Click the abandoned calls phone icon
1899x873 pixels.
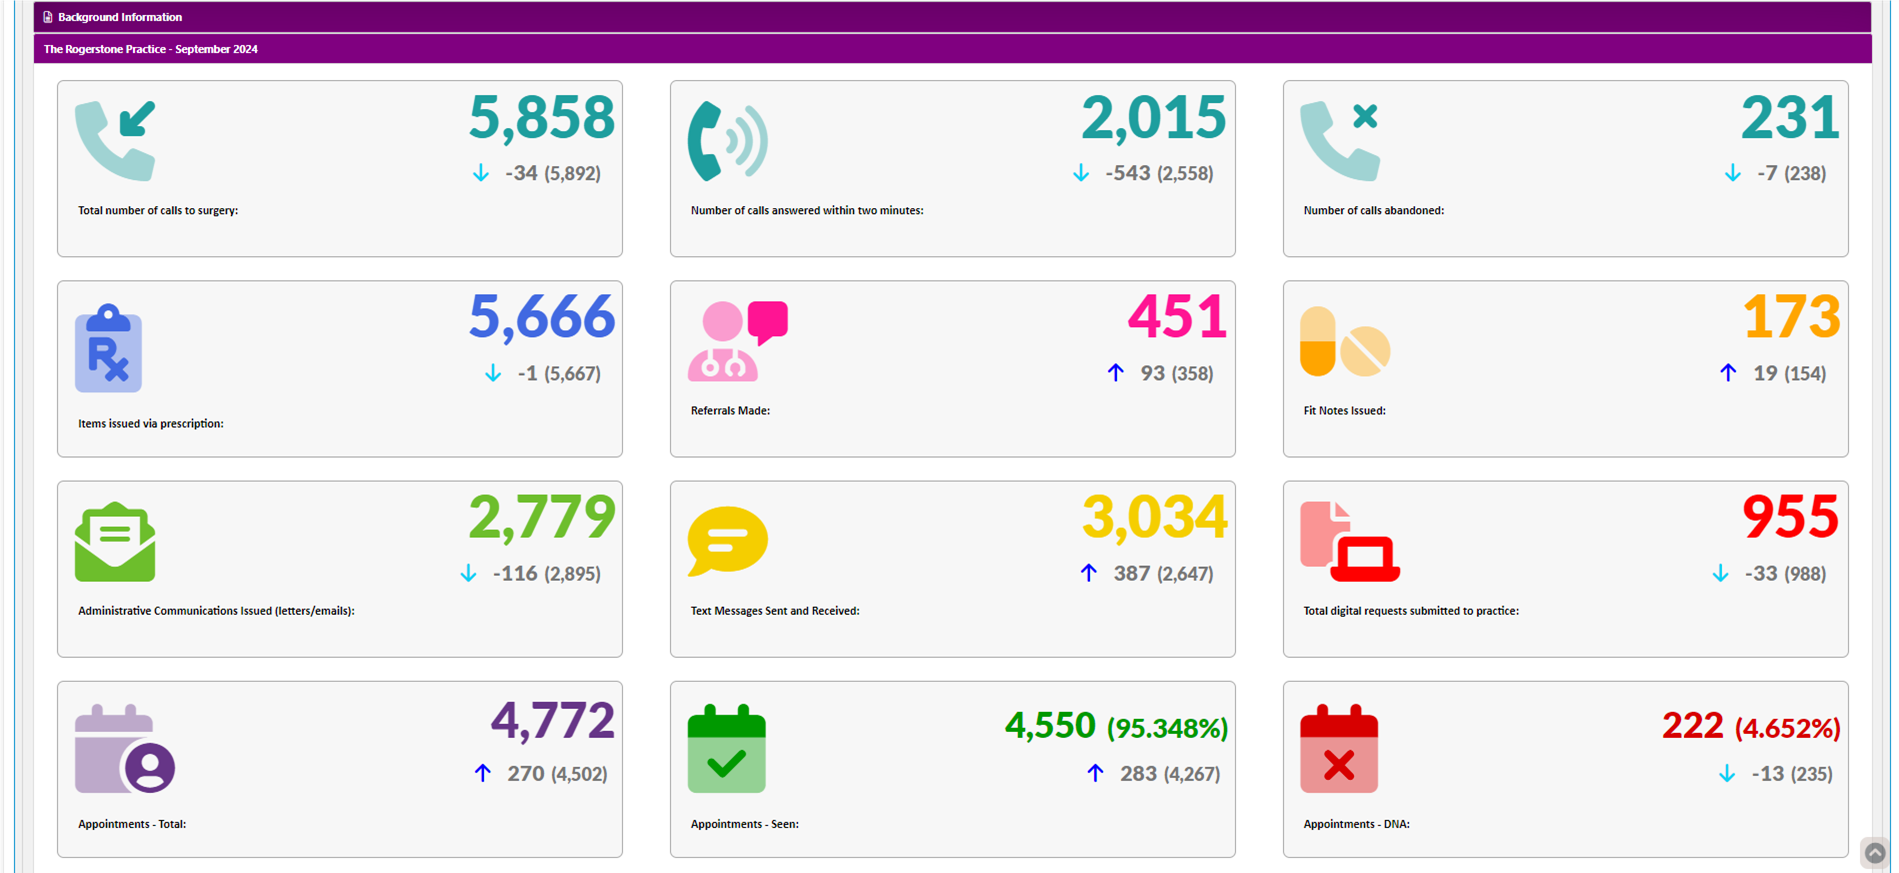coord(1340,140)
